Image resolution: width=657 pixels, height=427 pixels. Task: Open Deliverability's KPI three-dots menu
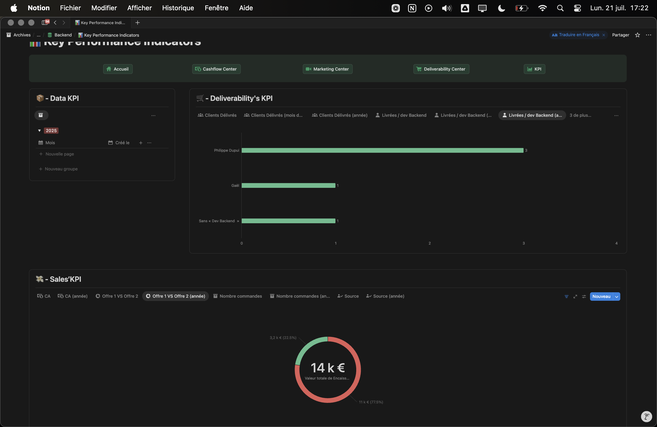(x=616, y=115)
